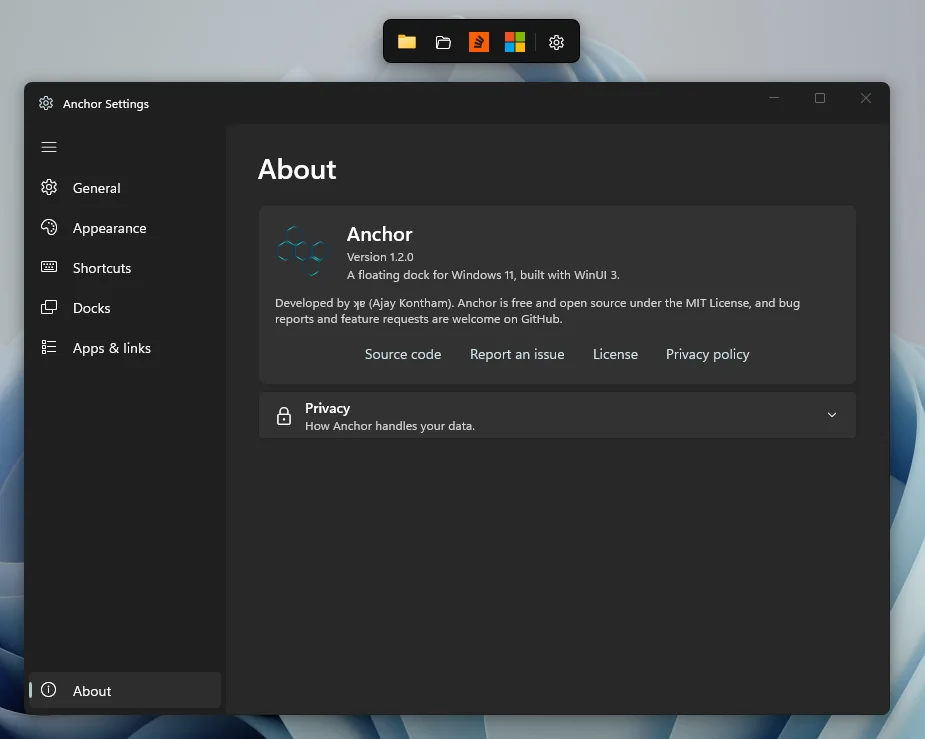Click the "Version 1.2.0" text
925x739 pixels.
click(380, 257)
